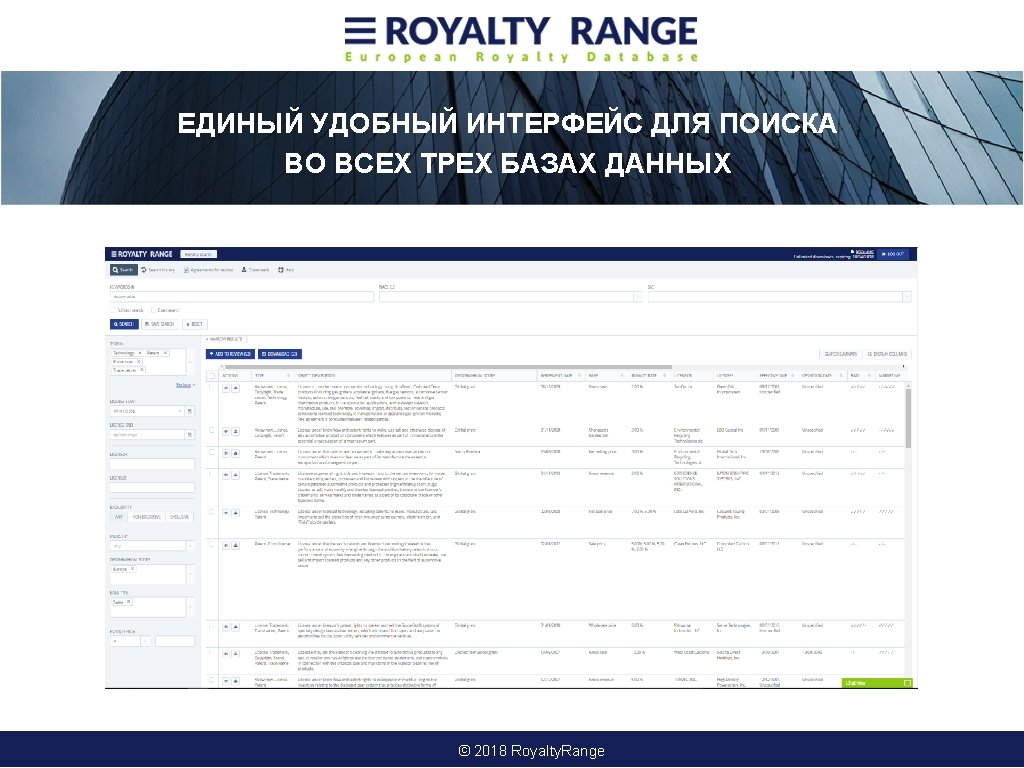Tick the checkbox of the Net sale price row
Screen dimensions: 1024x768
(212, 511)
